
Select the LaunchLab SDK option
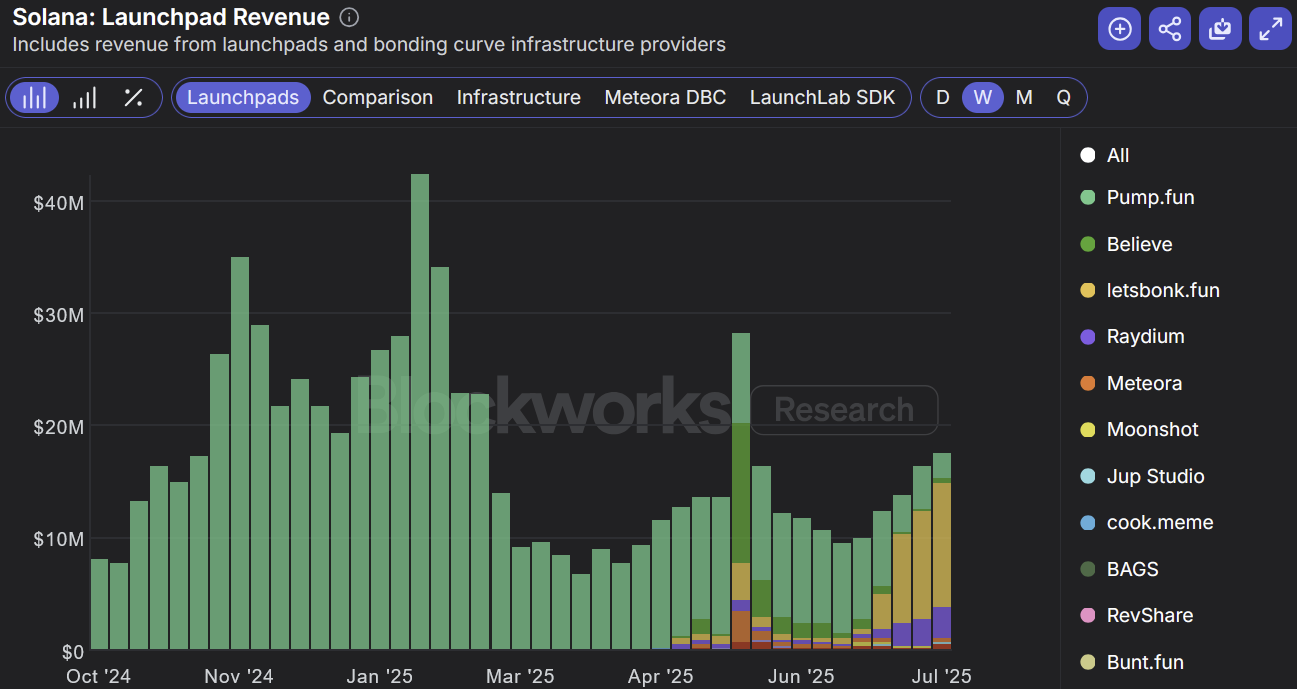(x=822, y=97)
